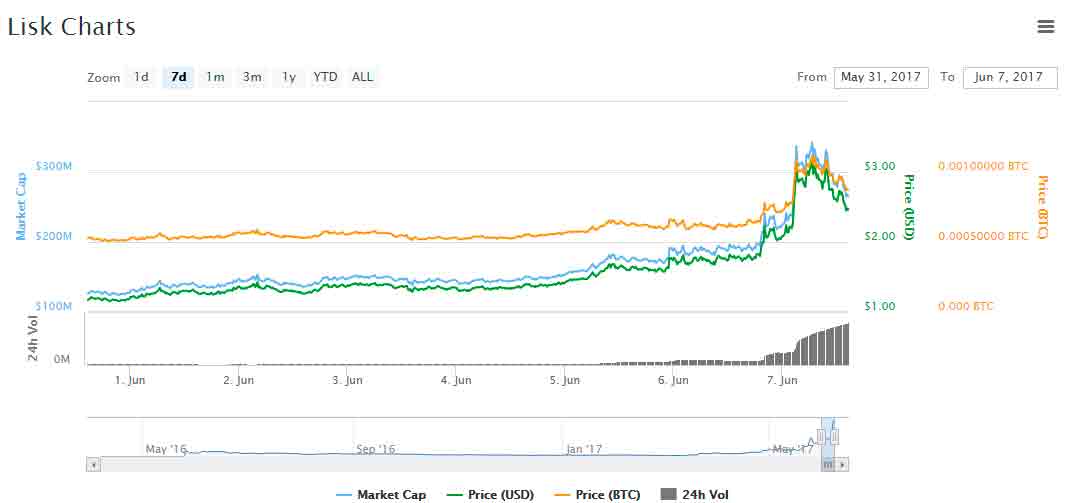
Task: Click the 0.00050000 BTC axis label
Action: click(983, 236)
